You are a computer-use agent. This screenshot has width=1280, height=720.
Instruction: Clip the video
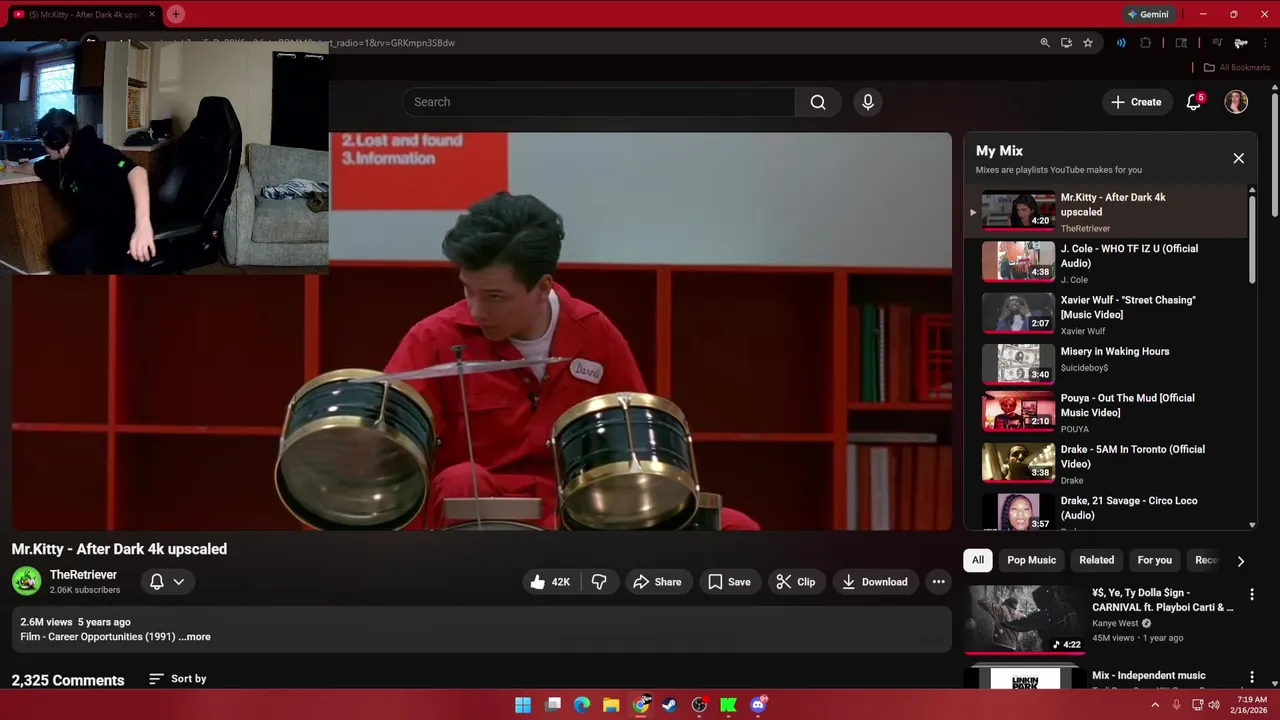tap(796, 582)
